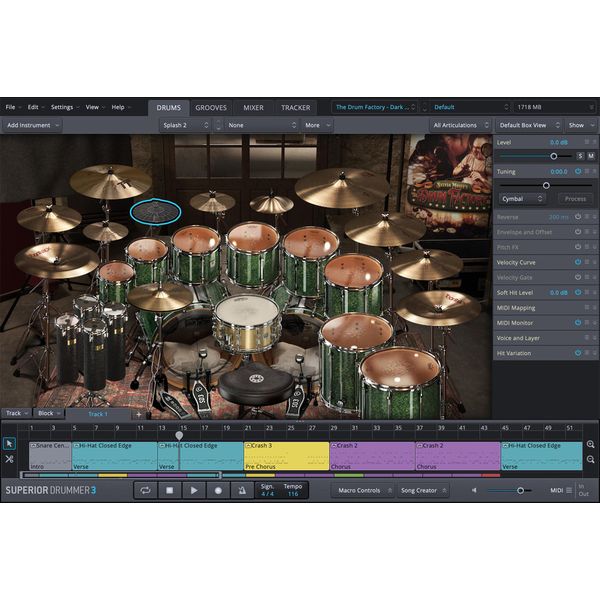
Task: Start playback with the Play button
Action: pos(194,490)
